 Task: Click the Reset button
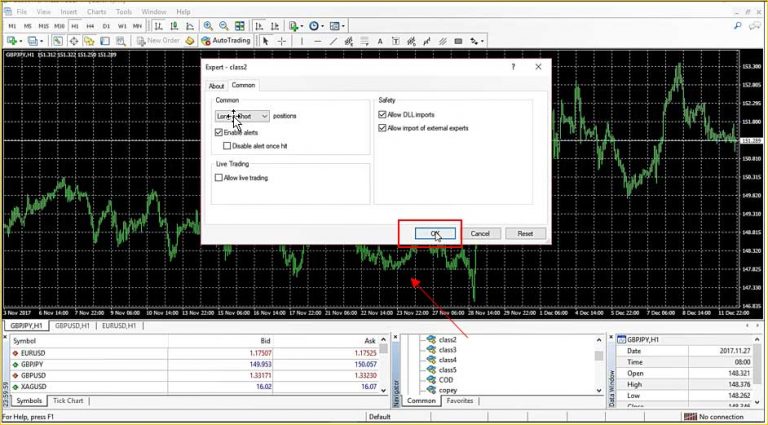(x=525, y=234)
